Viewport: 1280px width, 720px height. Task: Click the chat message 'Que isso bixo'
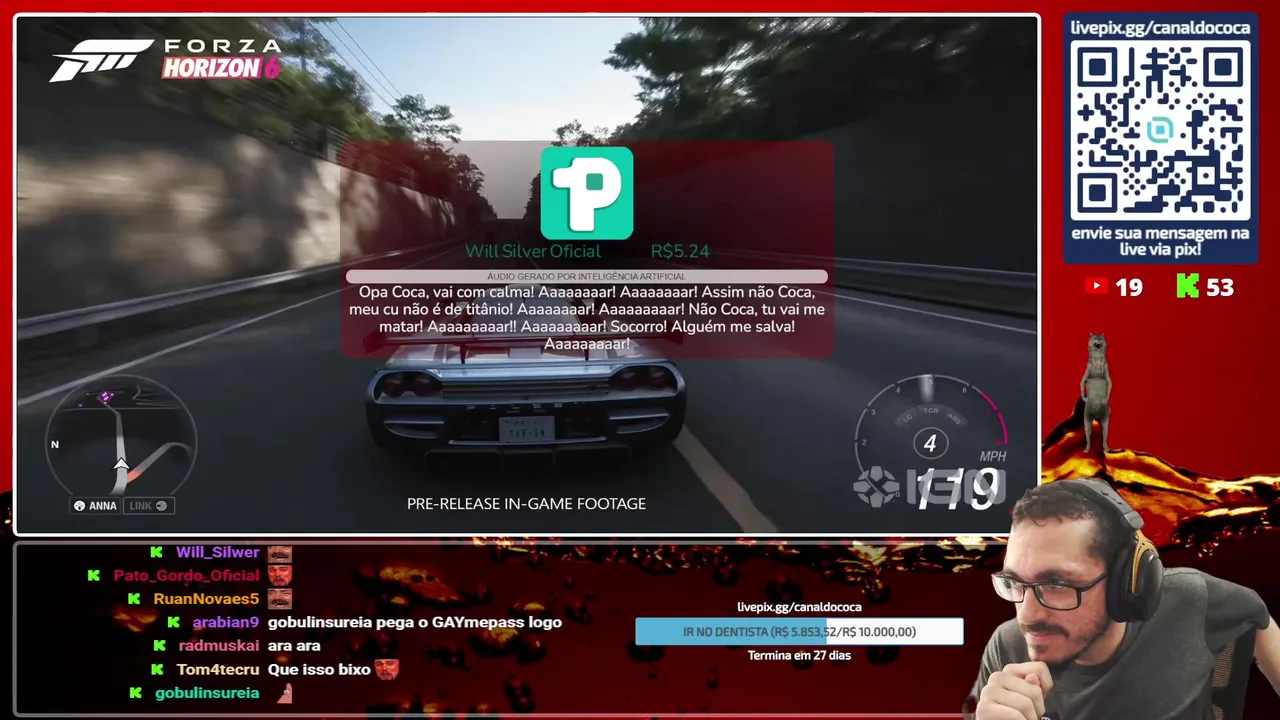319,669
